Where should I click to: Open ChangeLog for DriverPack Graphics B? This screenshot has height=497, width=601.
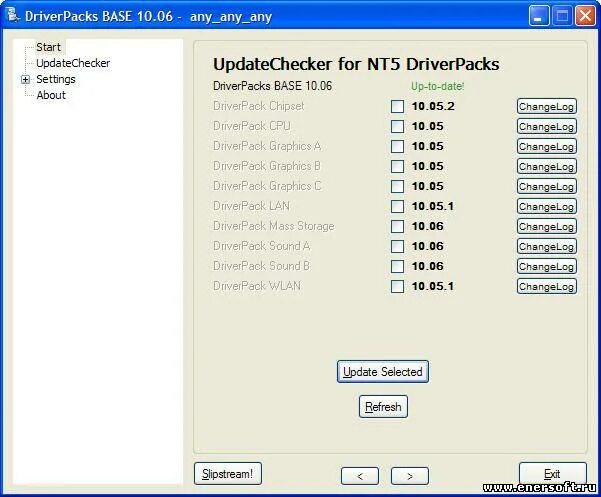(547, 166)
